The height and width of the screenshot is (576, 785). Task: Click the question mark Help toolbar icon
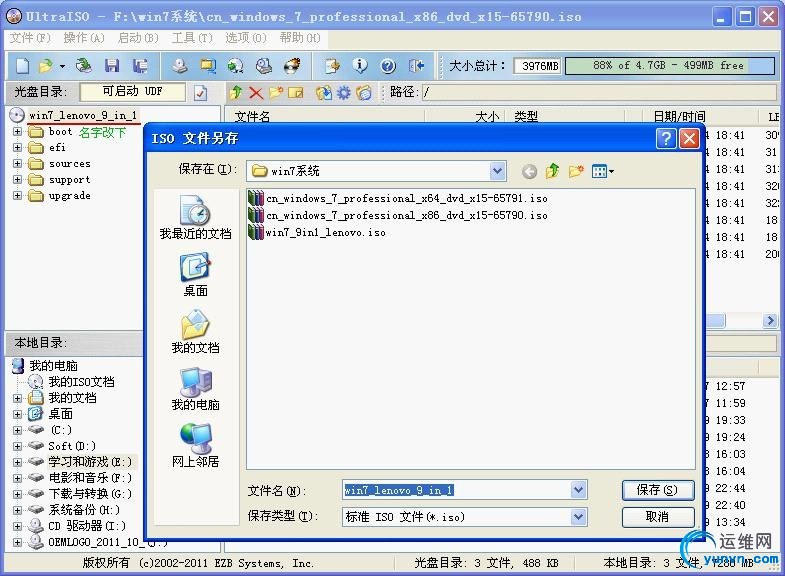pyautogui.click(x=388, y=66)
